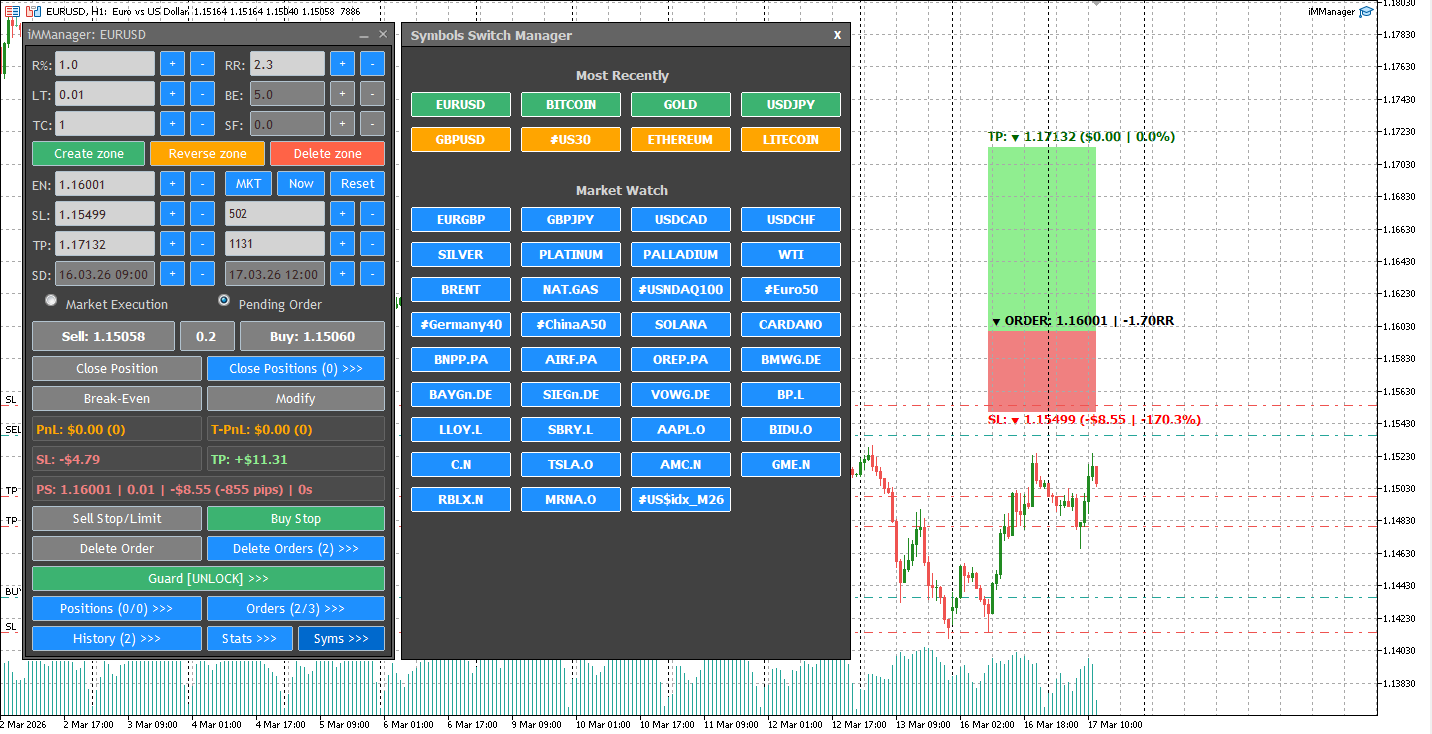Switch to the GOLD symbol
This screenshot has width=1432, height=734.
[x=681, y=105]
